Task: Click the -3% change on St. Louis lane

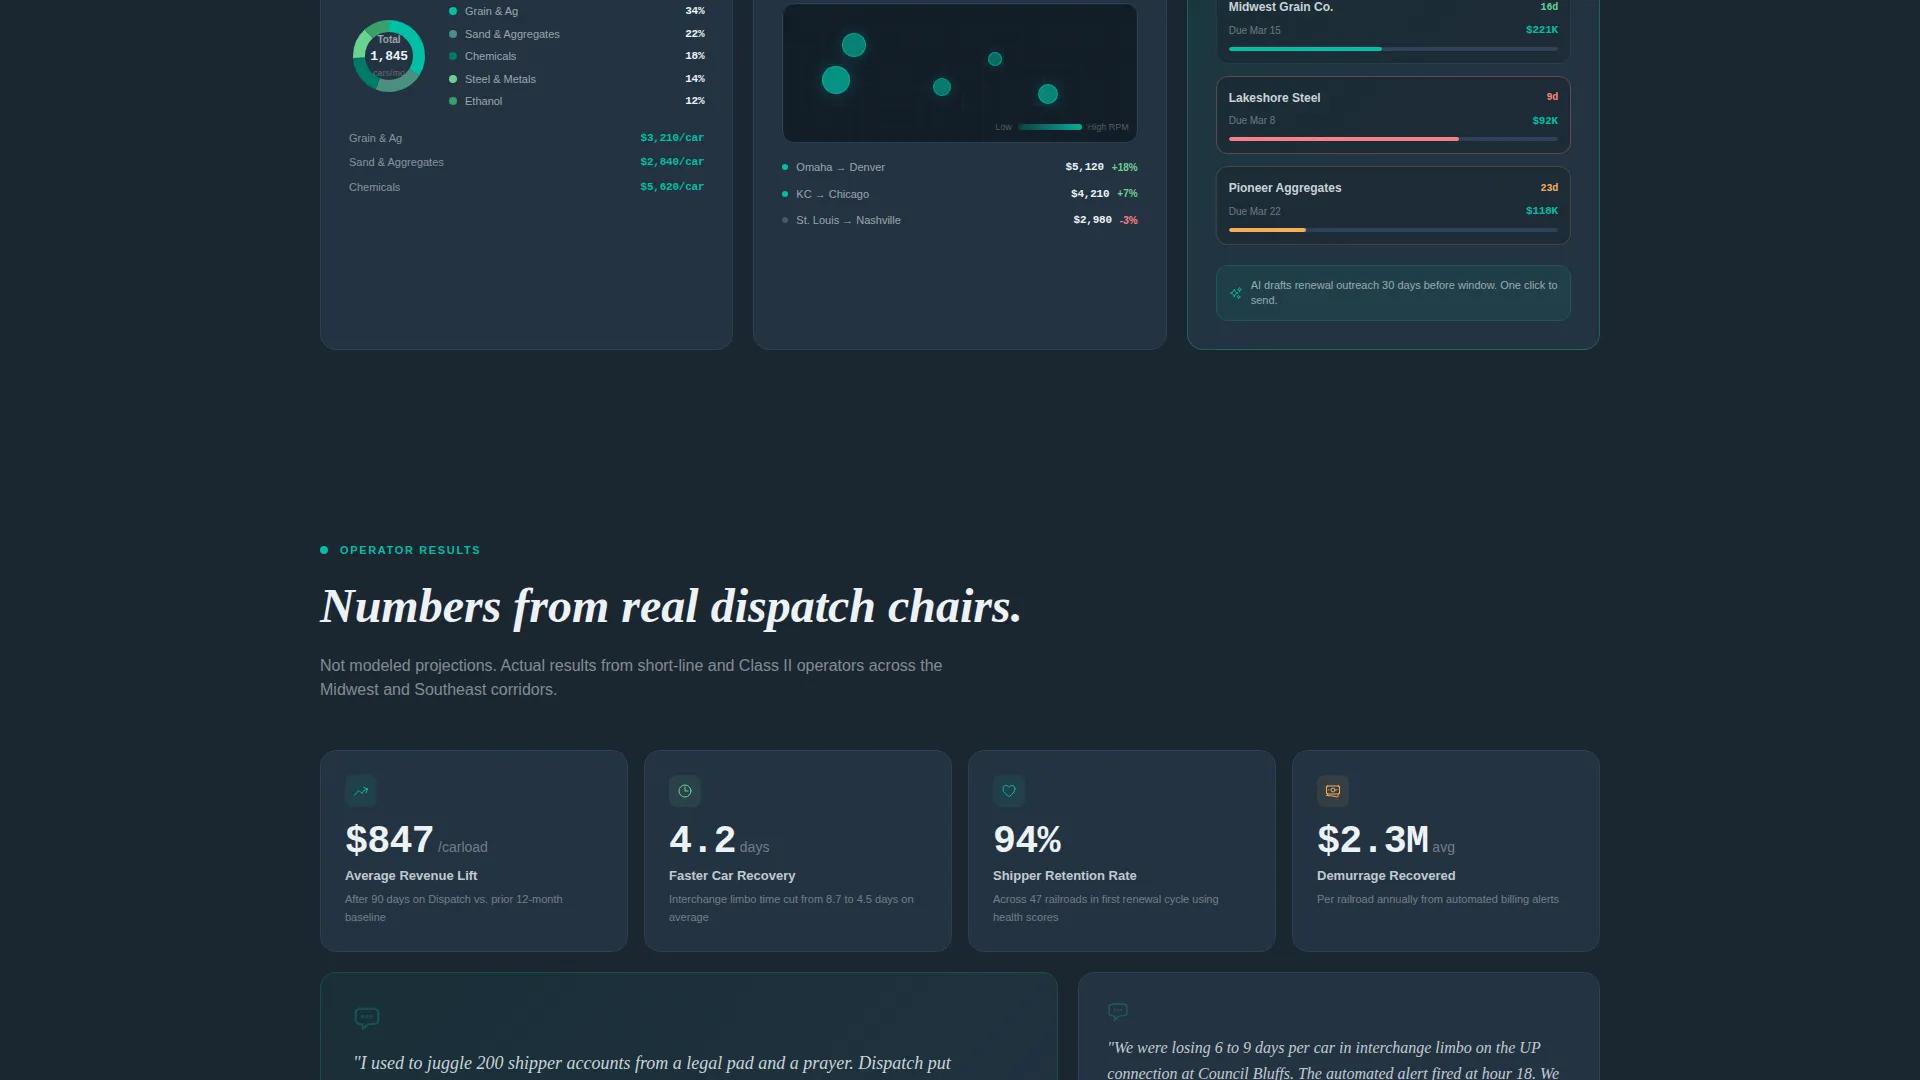Action: tap(1128, 220)
